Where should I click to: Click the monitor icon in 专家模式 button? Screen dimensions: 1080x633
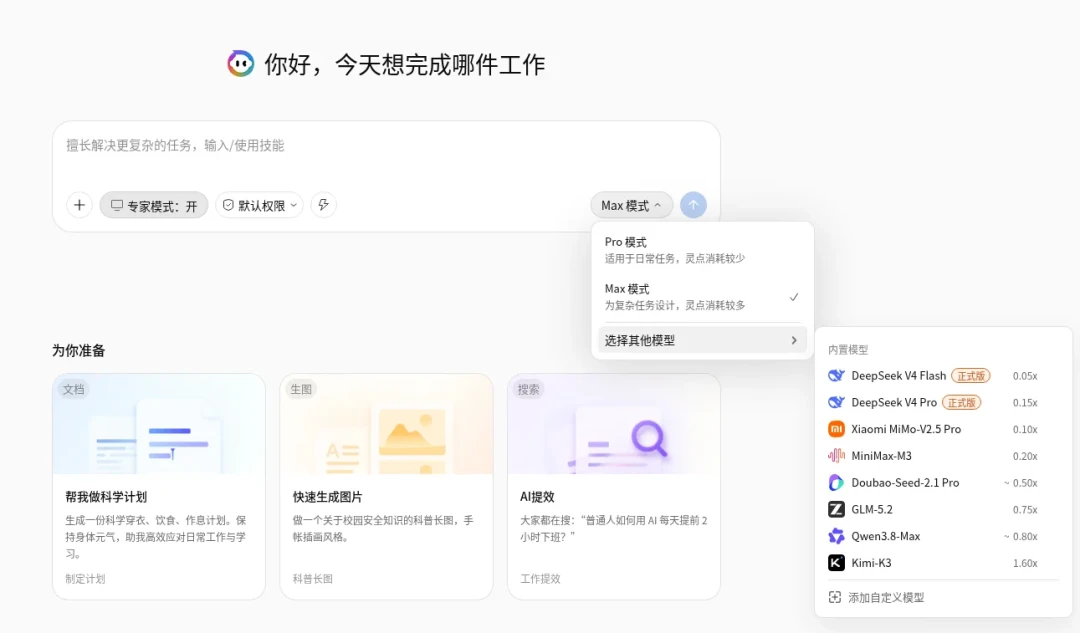point(116,205)
